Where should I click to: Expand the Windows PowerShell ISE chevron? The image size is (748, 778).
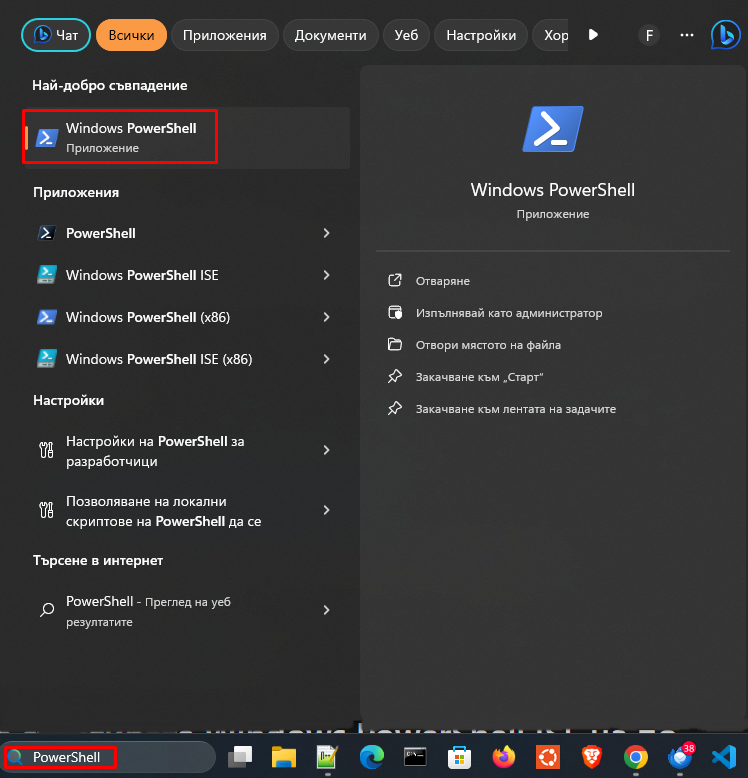pos(326,275)
